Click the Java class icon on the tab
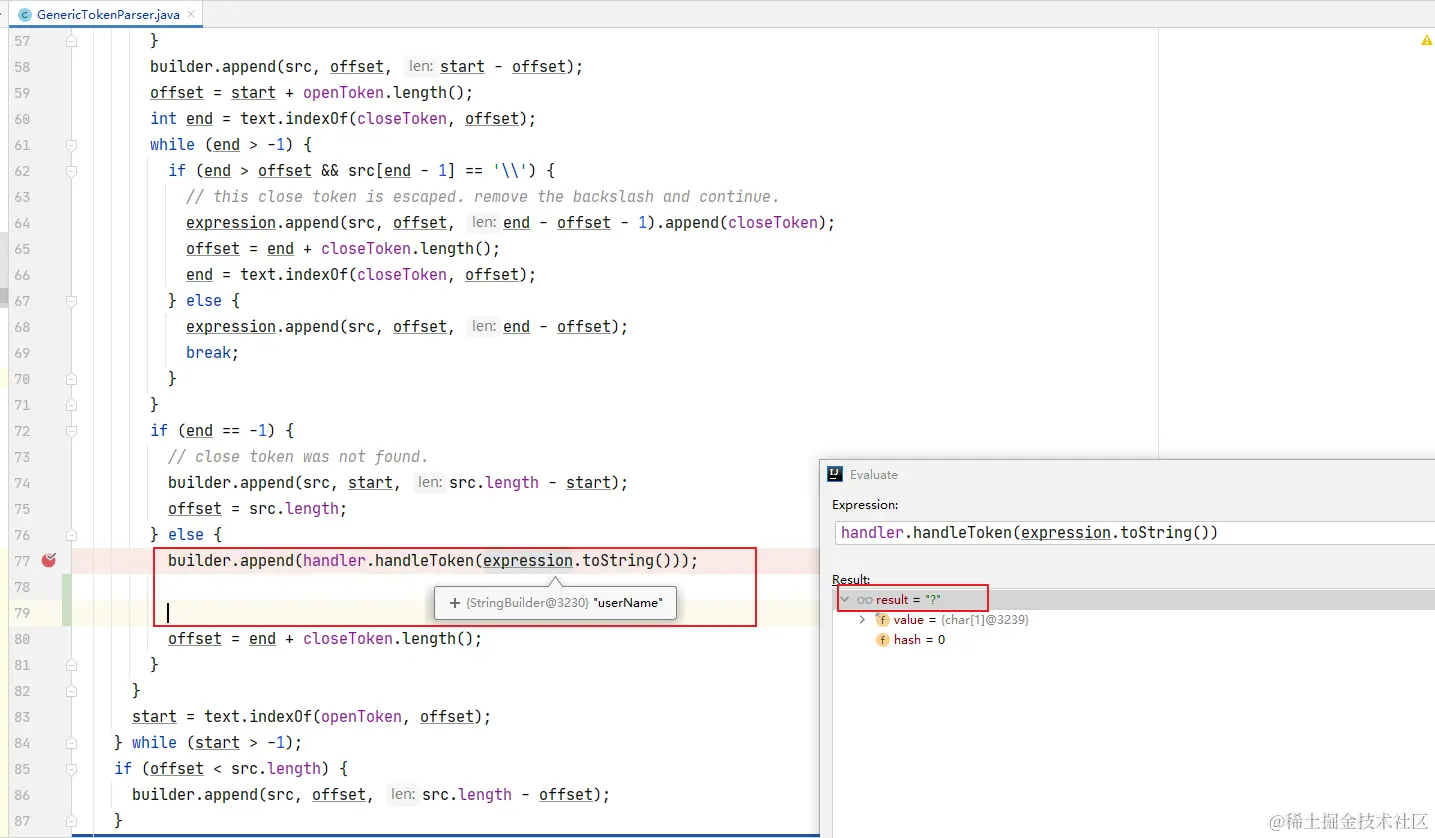Viewport: 1435px width, 838px height. pyautogui.click(x=25, y=15)
